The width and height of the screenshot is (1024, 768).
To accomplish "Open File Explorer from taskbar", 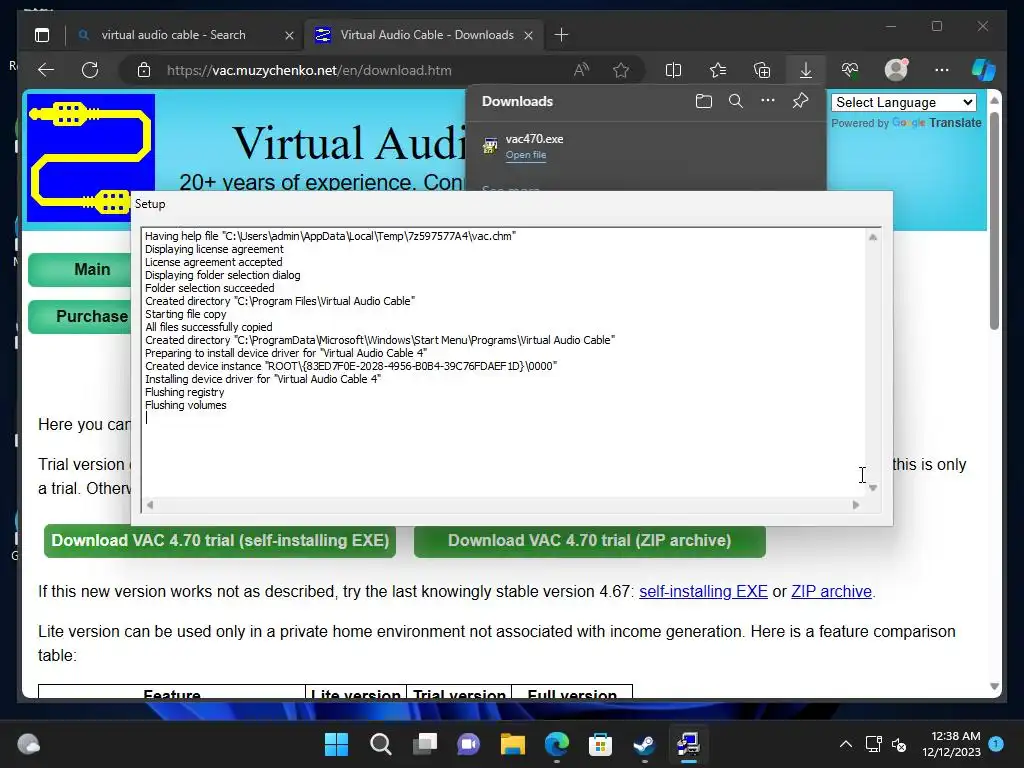I will tap(513, 744).
